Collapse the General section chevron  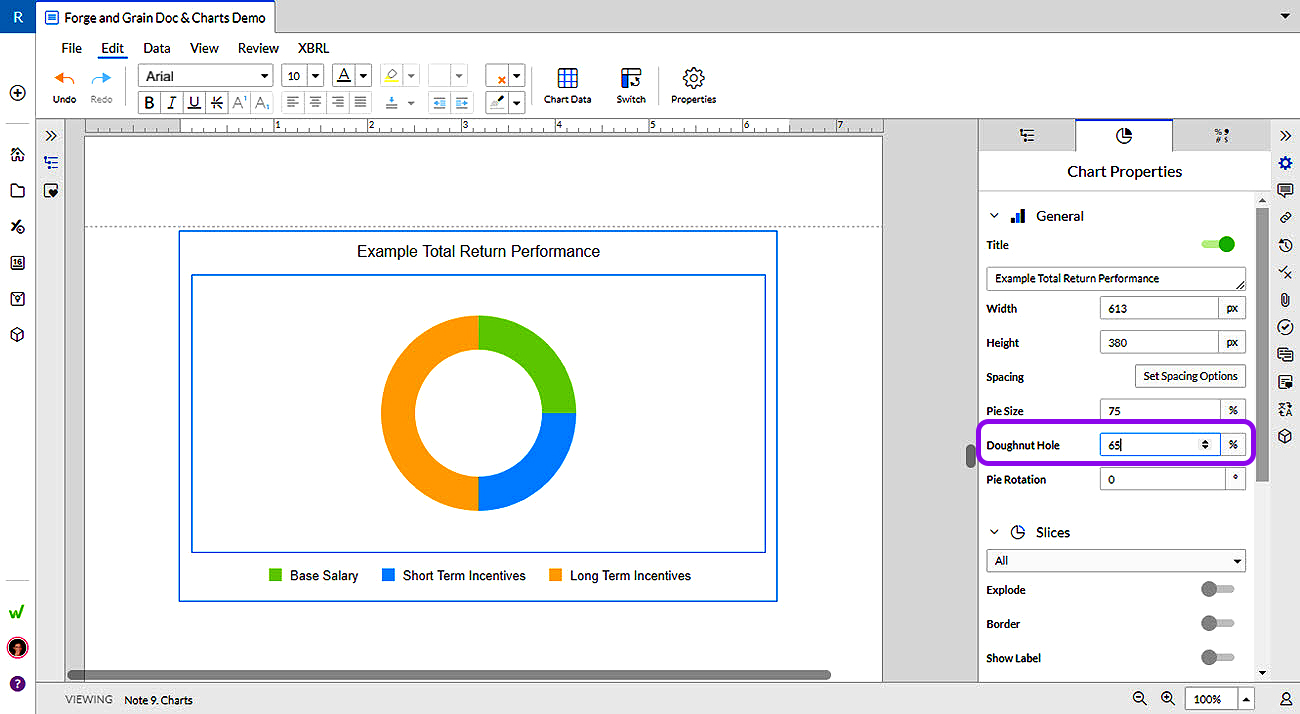point(994,216)
